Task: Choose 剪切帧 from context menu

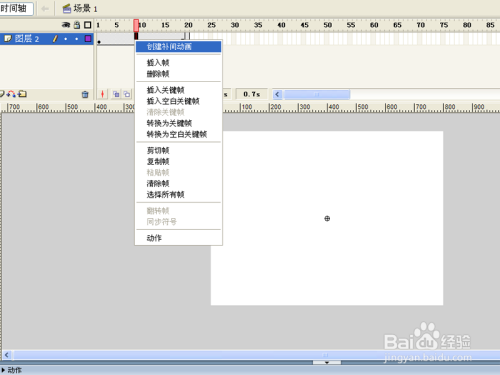Action: (178, 150)
